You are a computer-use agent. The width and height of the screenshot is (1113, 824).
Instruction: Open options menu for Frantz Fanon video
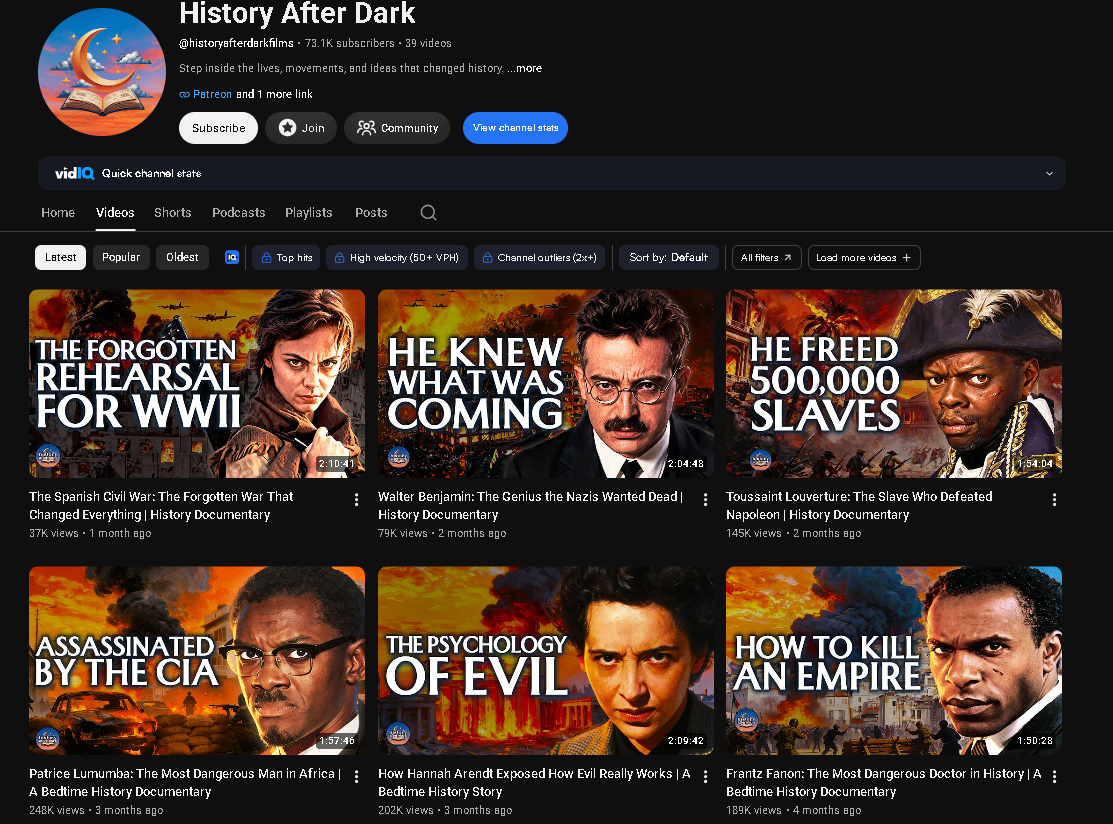(1054, 776)
